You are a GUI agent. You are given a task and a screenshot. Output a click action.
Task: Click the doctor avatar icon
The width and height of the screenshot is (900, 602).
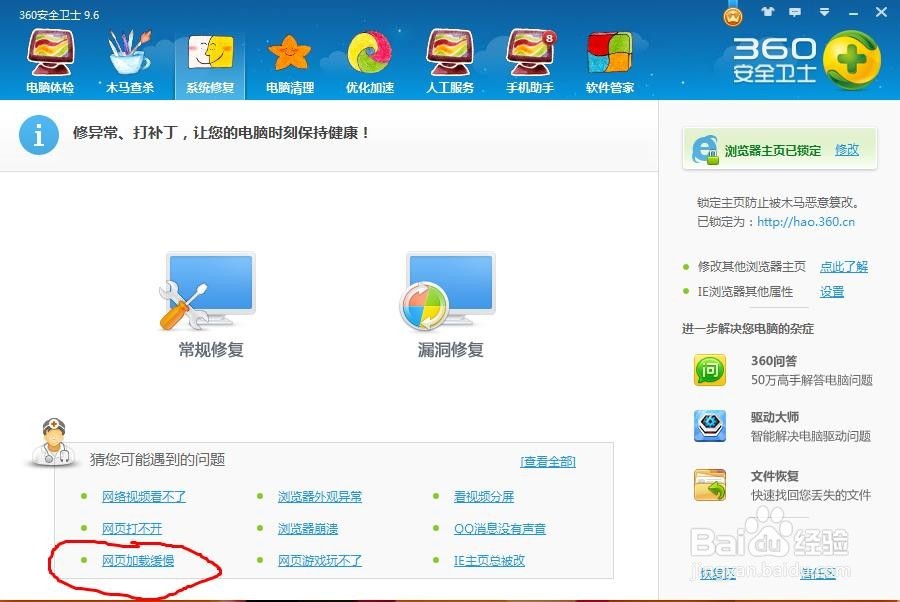53,441
